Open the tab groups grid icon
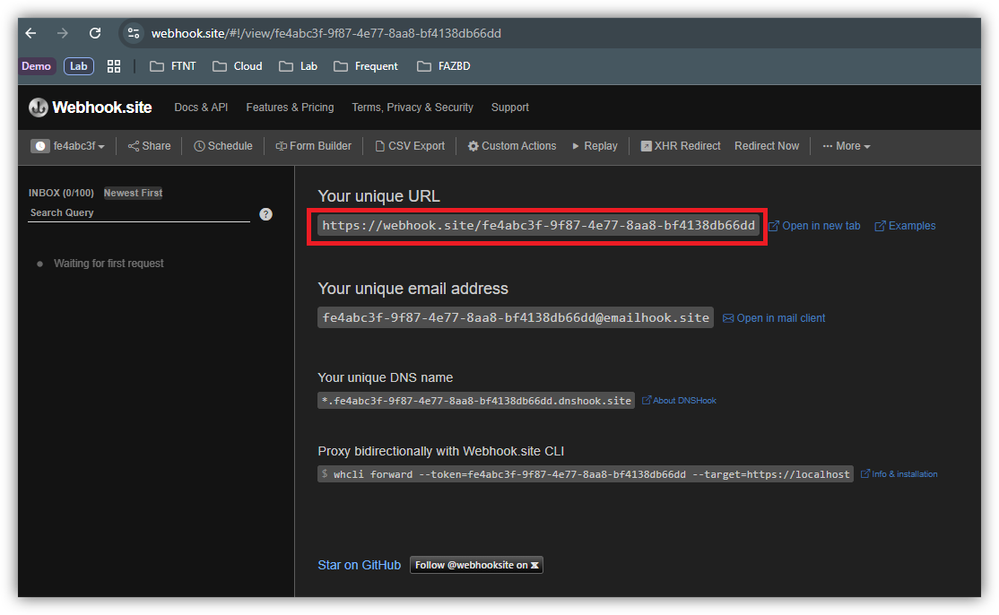 pos(113,66)
